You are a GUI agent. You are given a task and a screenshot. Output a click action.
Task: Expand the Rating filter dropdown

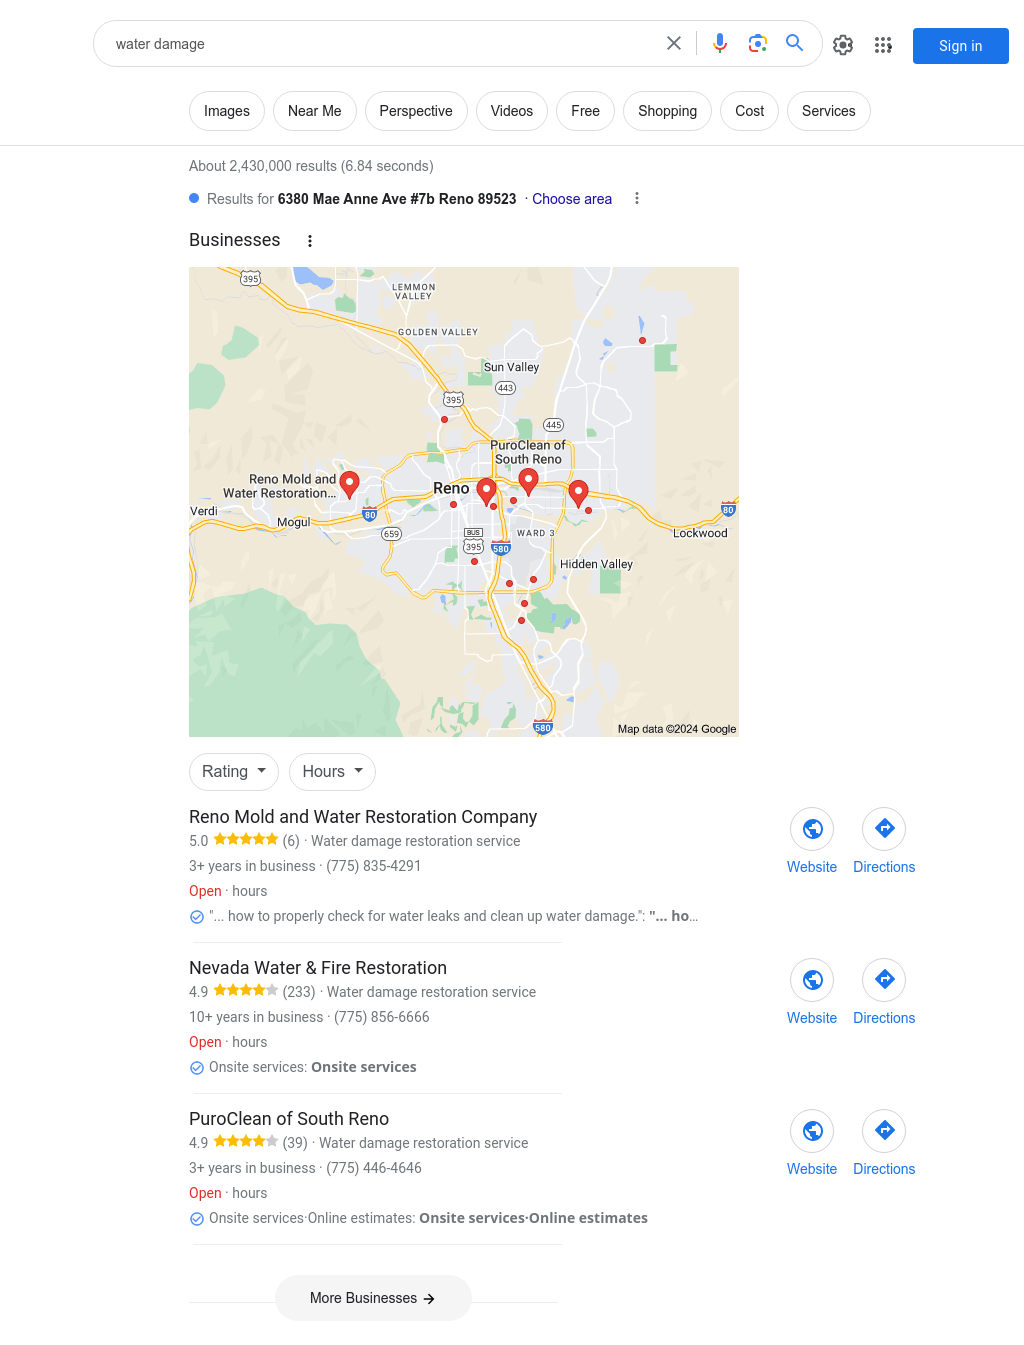(234, 772)
